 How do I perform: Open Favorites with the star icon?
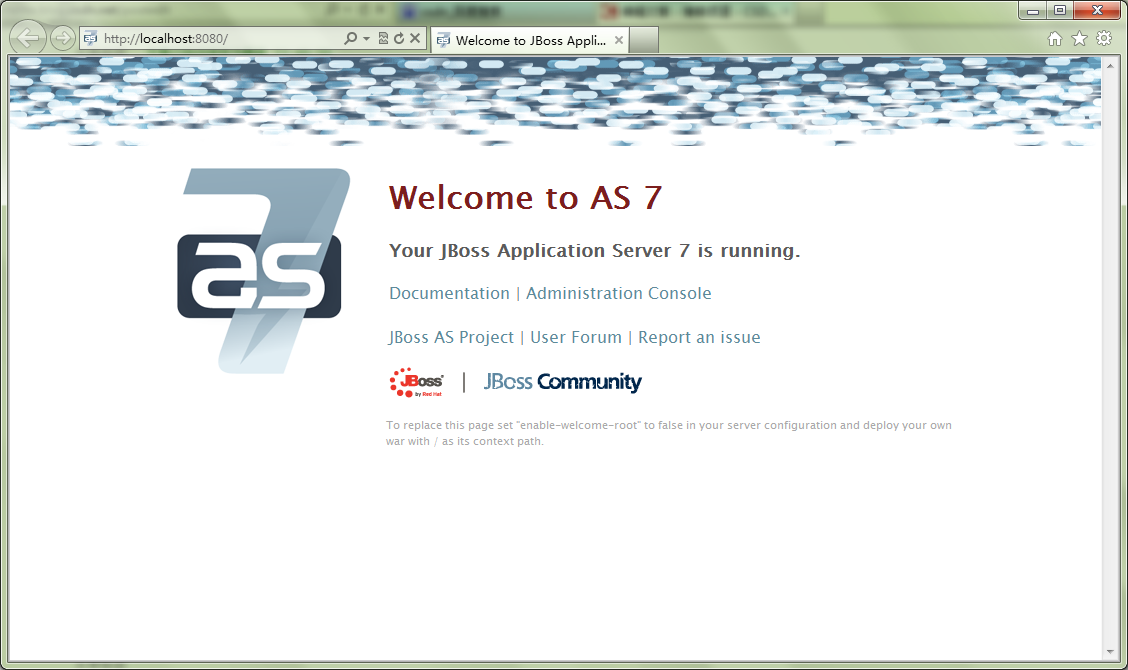pyautogui.click(x=1079, y=39)
